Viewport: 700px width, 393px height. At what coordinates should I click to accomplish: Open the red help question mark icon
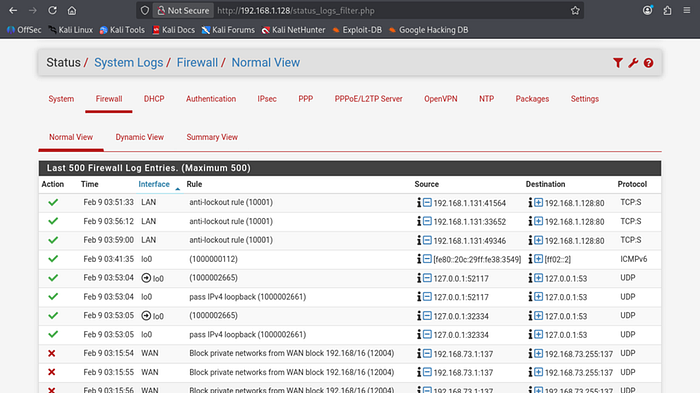649,63
